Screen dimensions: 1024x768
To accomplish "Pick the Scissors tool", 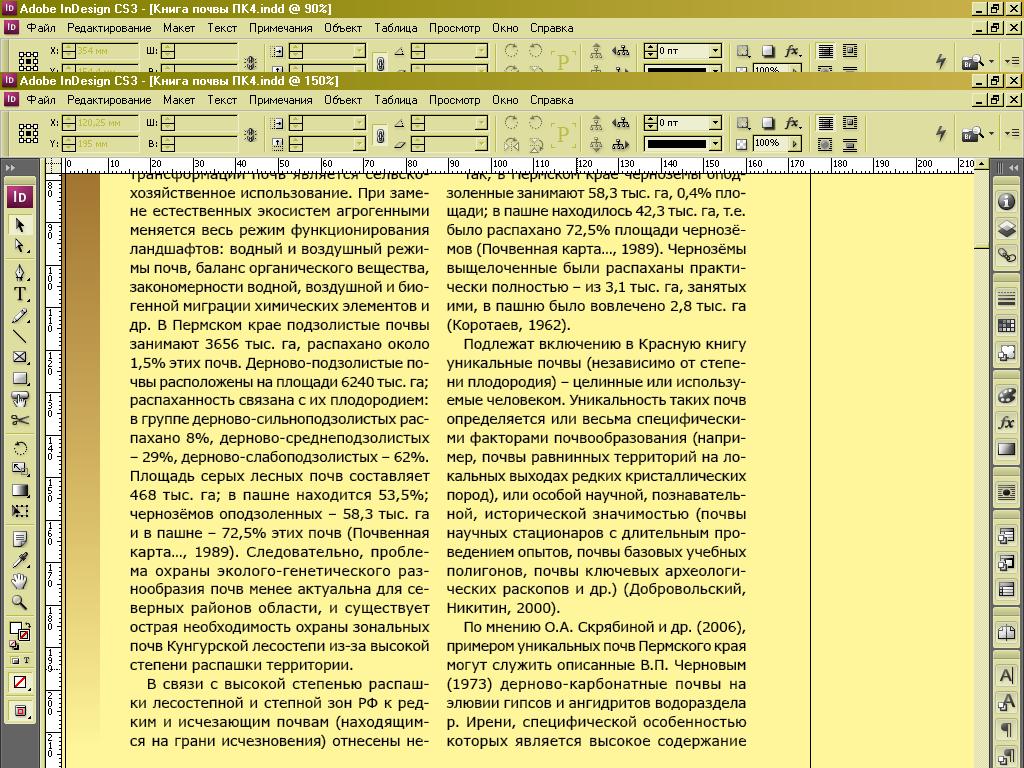I will pyautogui.click(x=20, y=421).
